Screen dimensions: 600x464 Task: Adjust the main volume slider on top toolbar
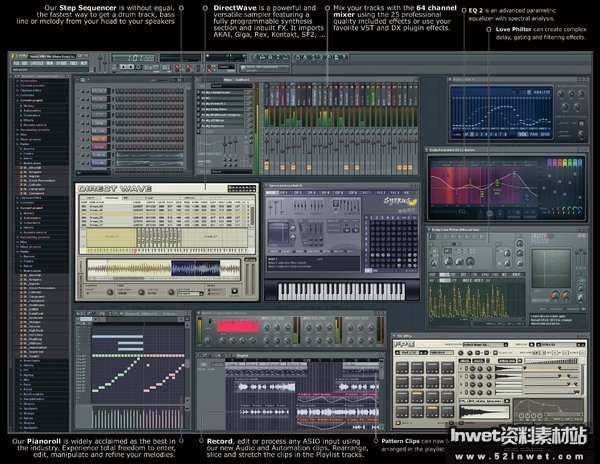100,63
